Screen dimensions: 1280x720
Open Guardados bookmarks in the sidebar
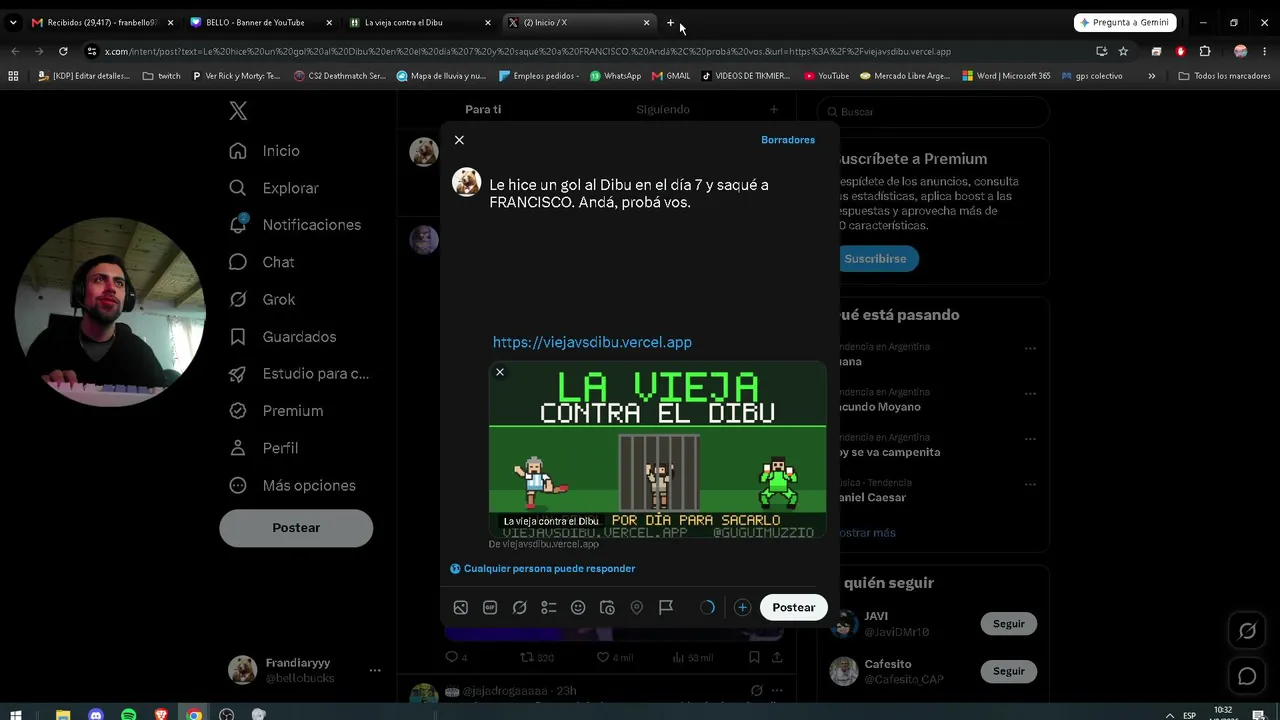[x=283, y=337]
